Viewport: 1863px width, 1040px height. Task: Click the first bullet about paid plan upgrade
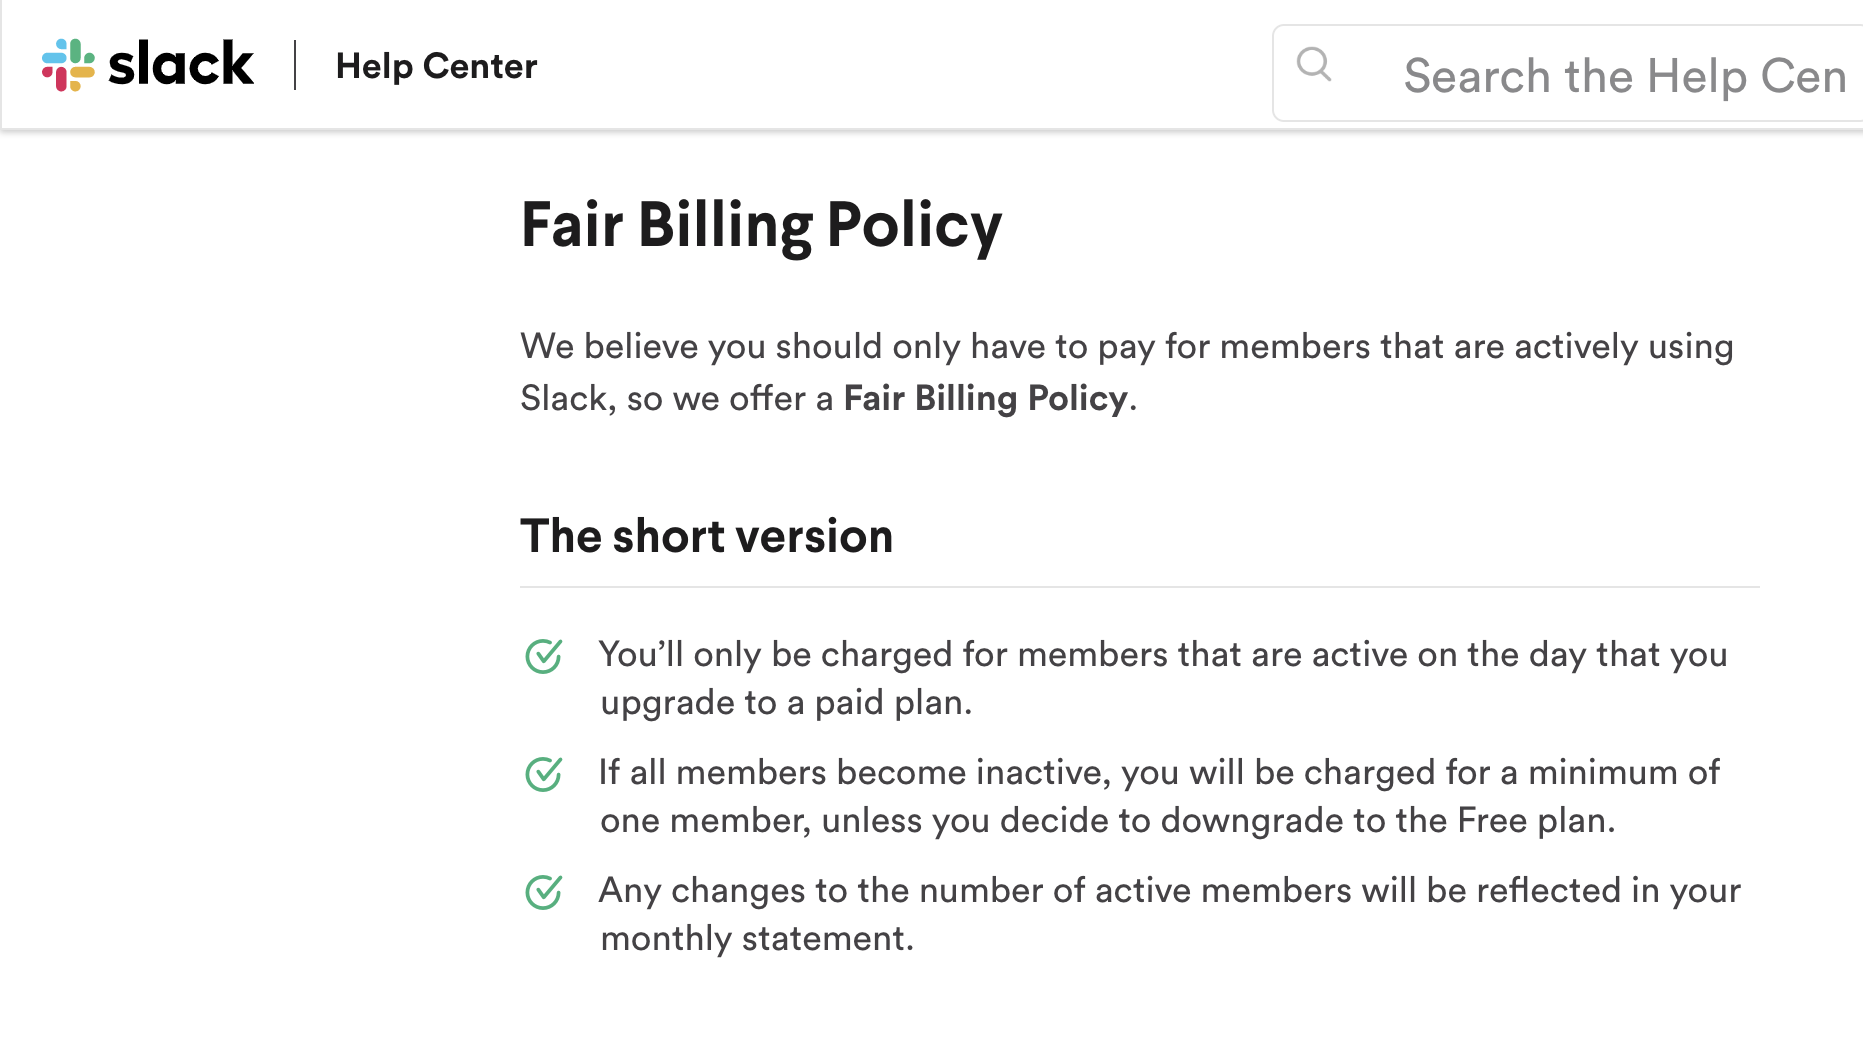coord(1163,678)
